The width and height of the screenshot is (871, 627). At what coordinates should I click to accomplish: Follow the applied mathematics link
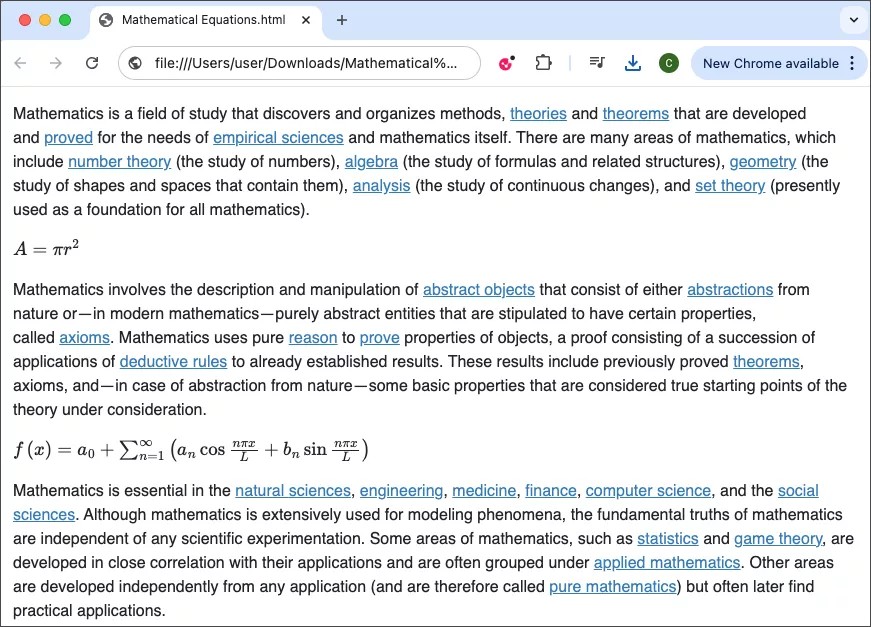click(666, 562)
